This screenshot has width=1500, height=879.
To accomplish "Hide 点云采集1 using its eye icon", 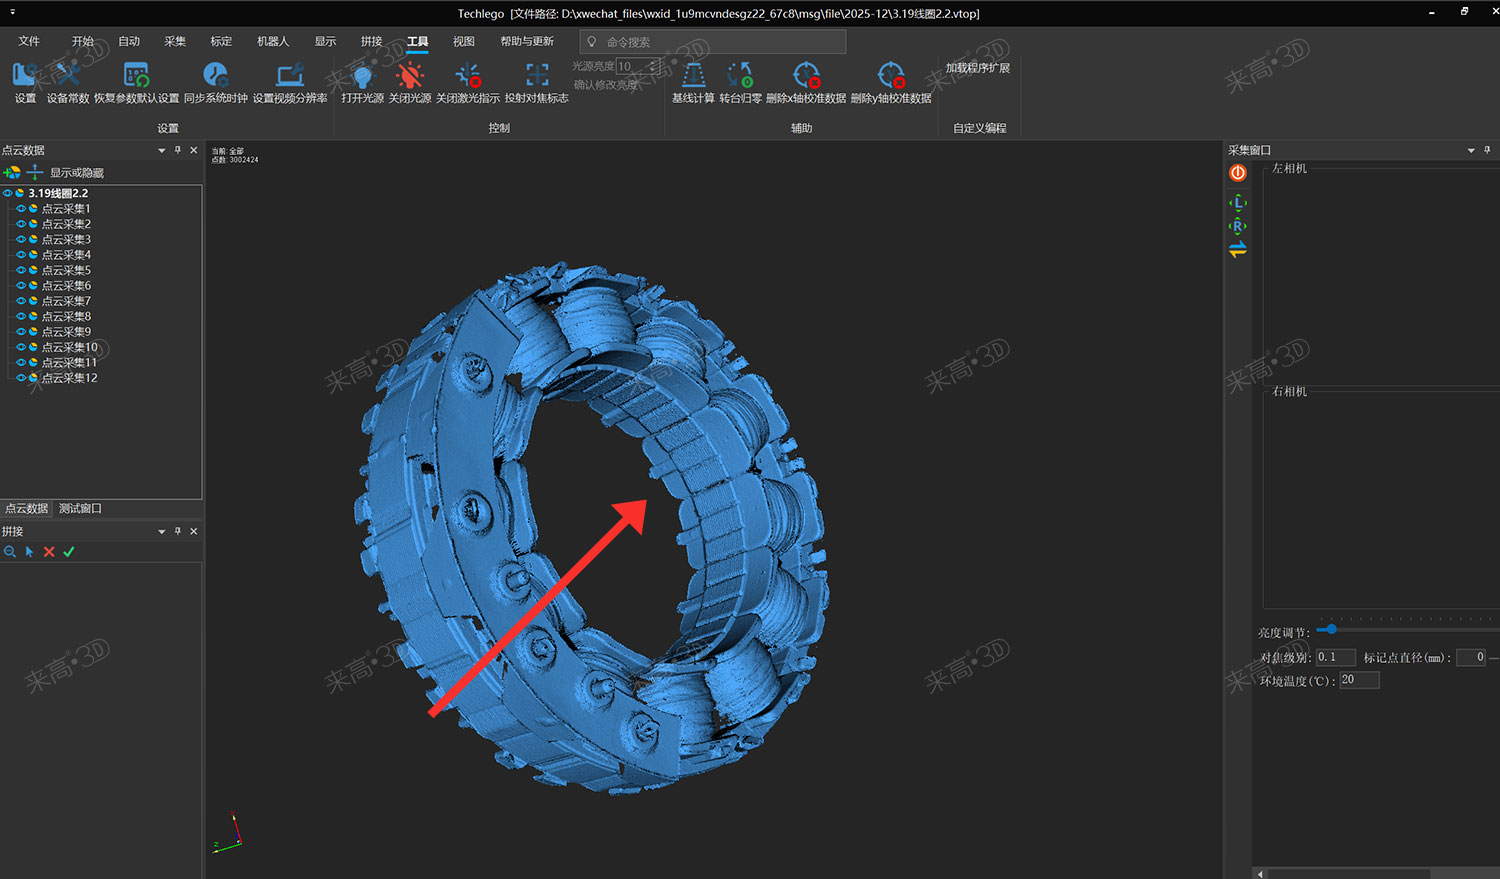I will [21, 209].
